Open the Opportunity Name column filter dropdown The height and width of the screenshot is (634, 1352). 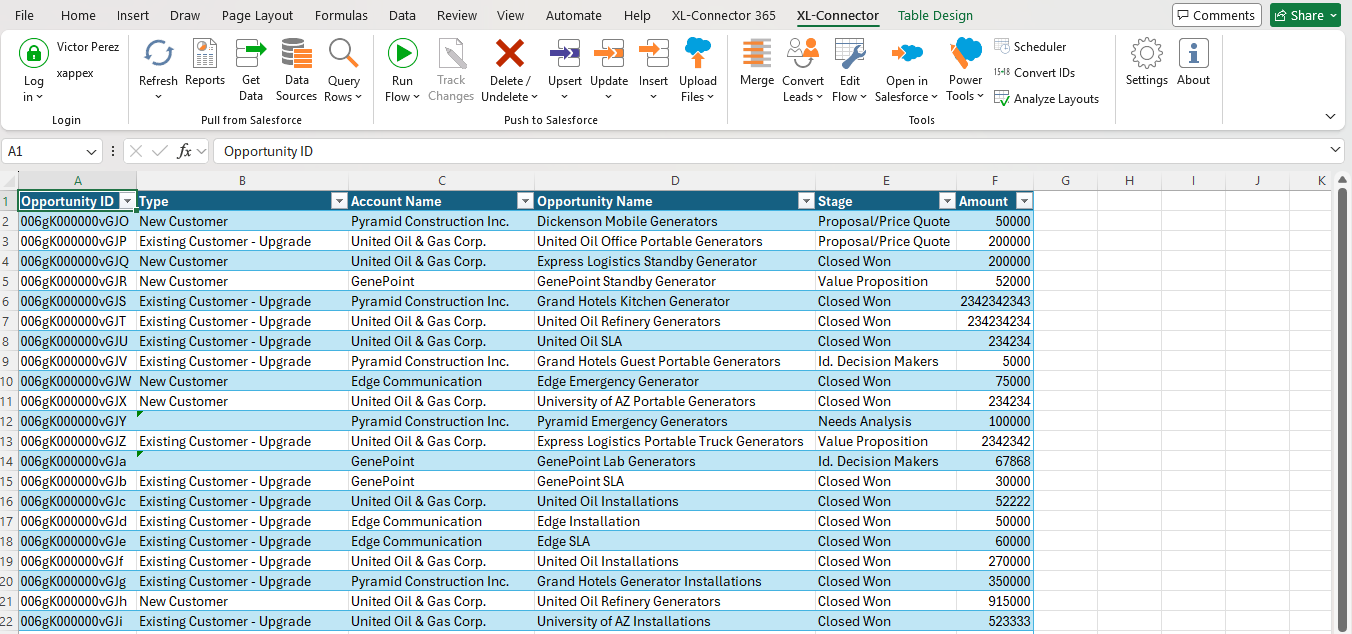click(806, 201)
